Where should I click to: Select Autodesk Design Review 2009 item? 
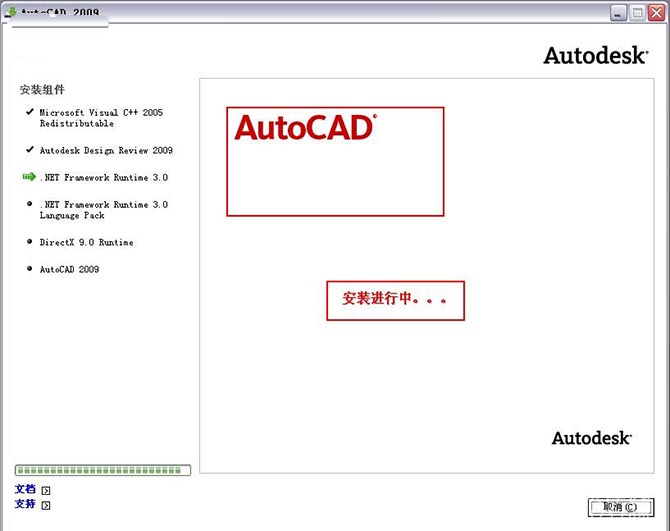[x=106, y=150]
